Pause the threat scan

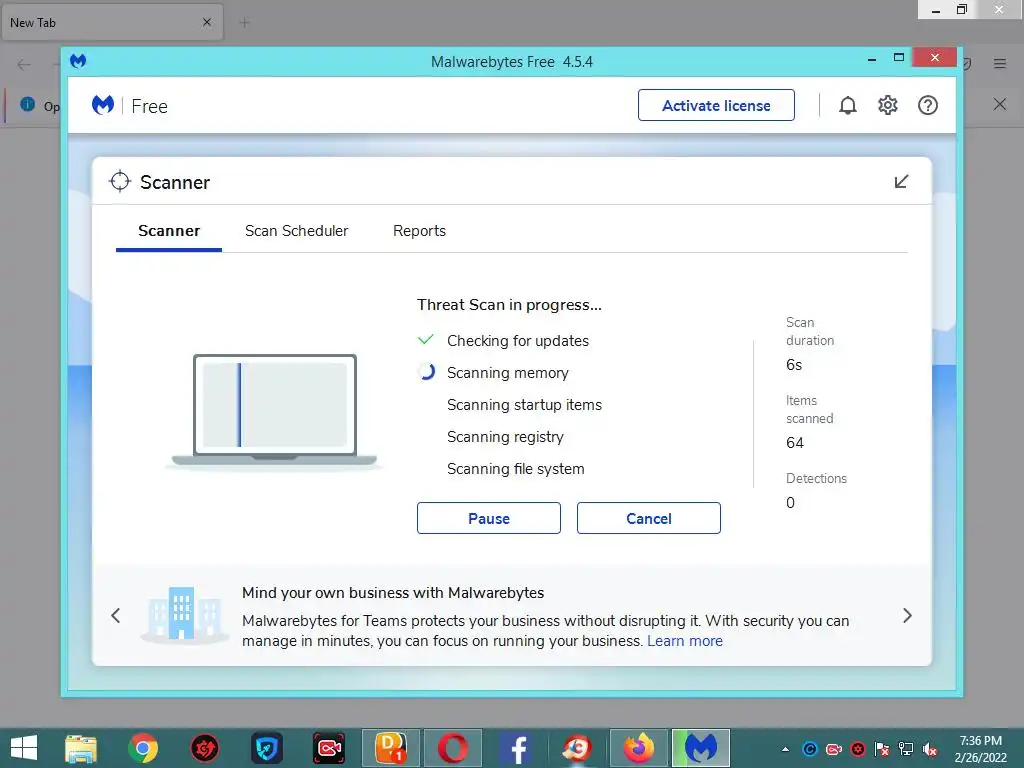coord(488,518)
